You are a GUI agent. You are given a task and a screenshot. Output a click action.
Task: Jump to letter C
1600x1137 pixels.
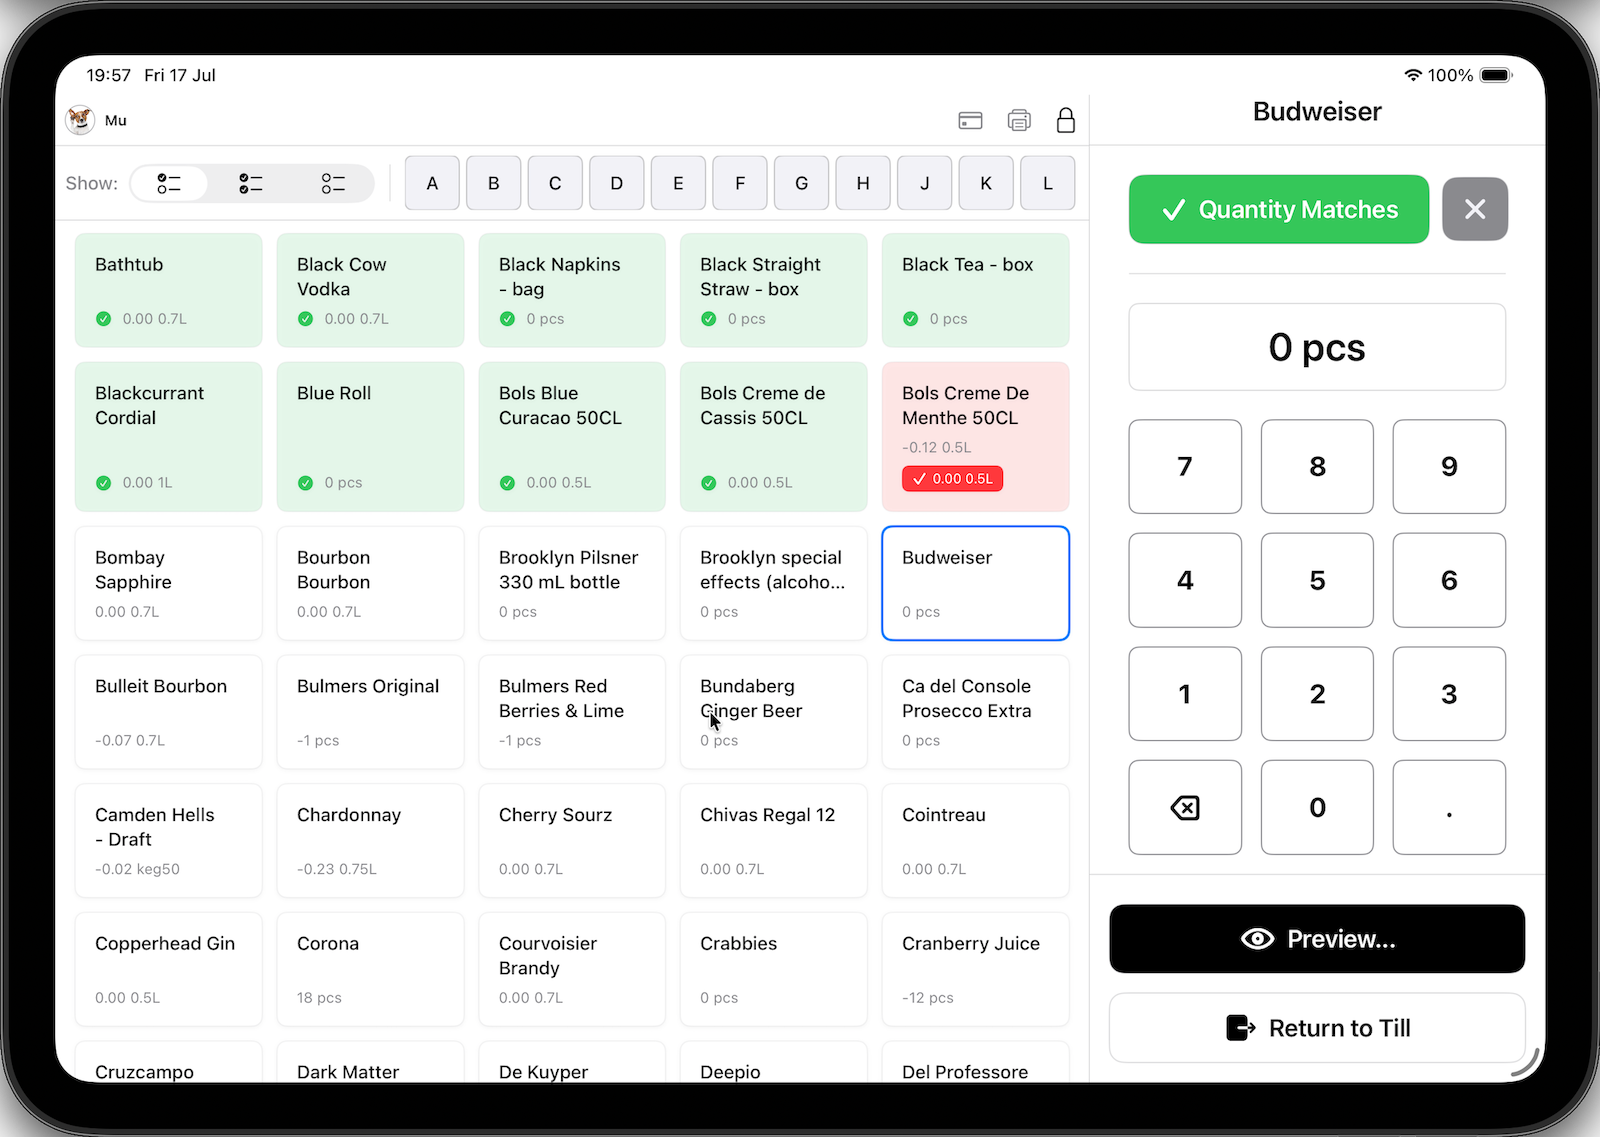555,183
